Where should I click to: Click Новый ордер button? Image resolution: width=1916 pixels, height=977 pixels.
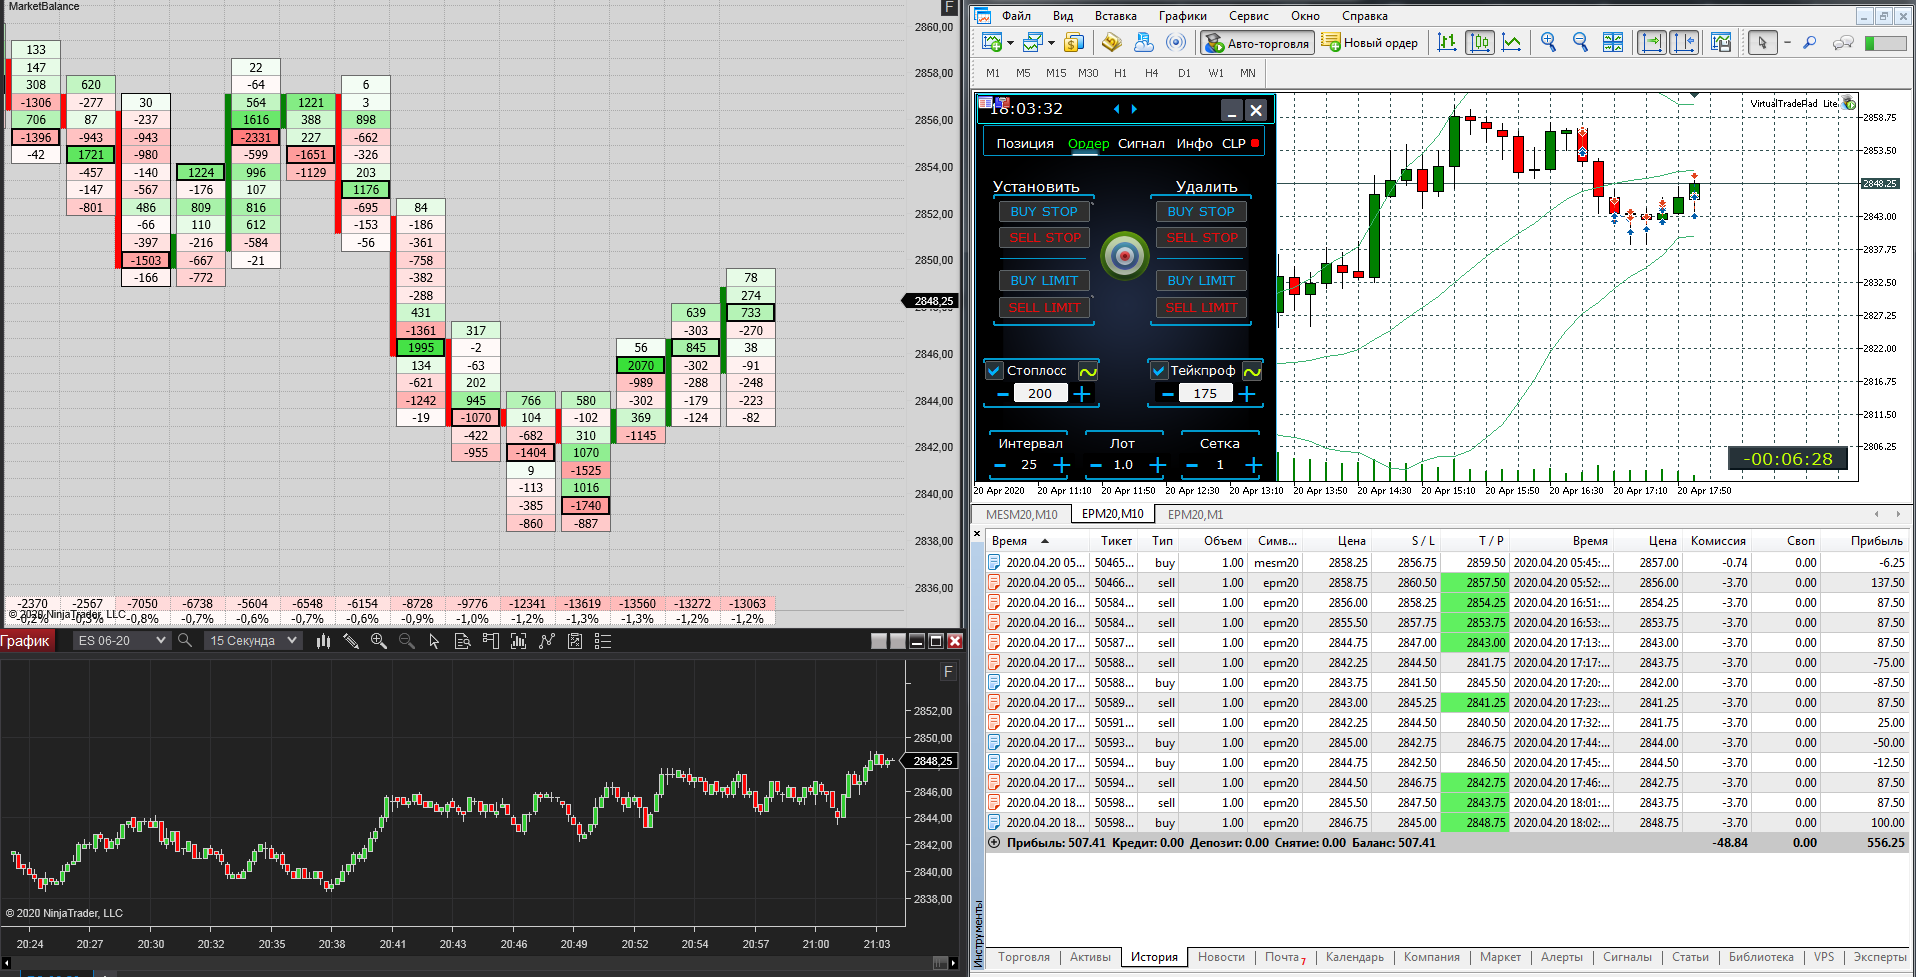(1370, 43)
